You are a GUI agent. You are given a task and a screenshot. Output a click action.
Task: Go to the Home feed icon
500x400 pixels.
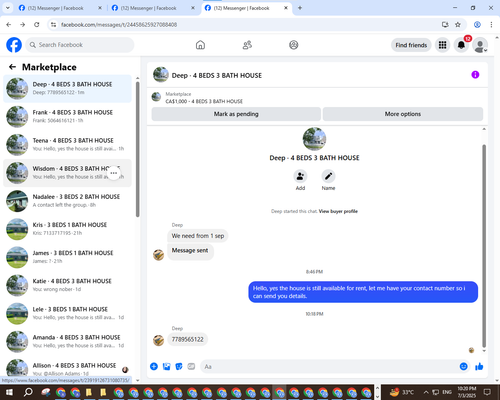[x=200, y=45]
